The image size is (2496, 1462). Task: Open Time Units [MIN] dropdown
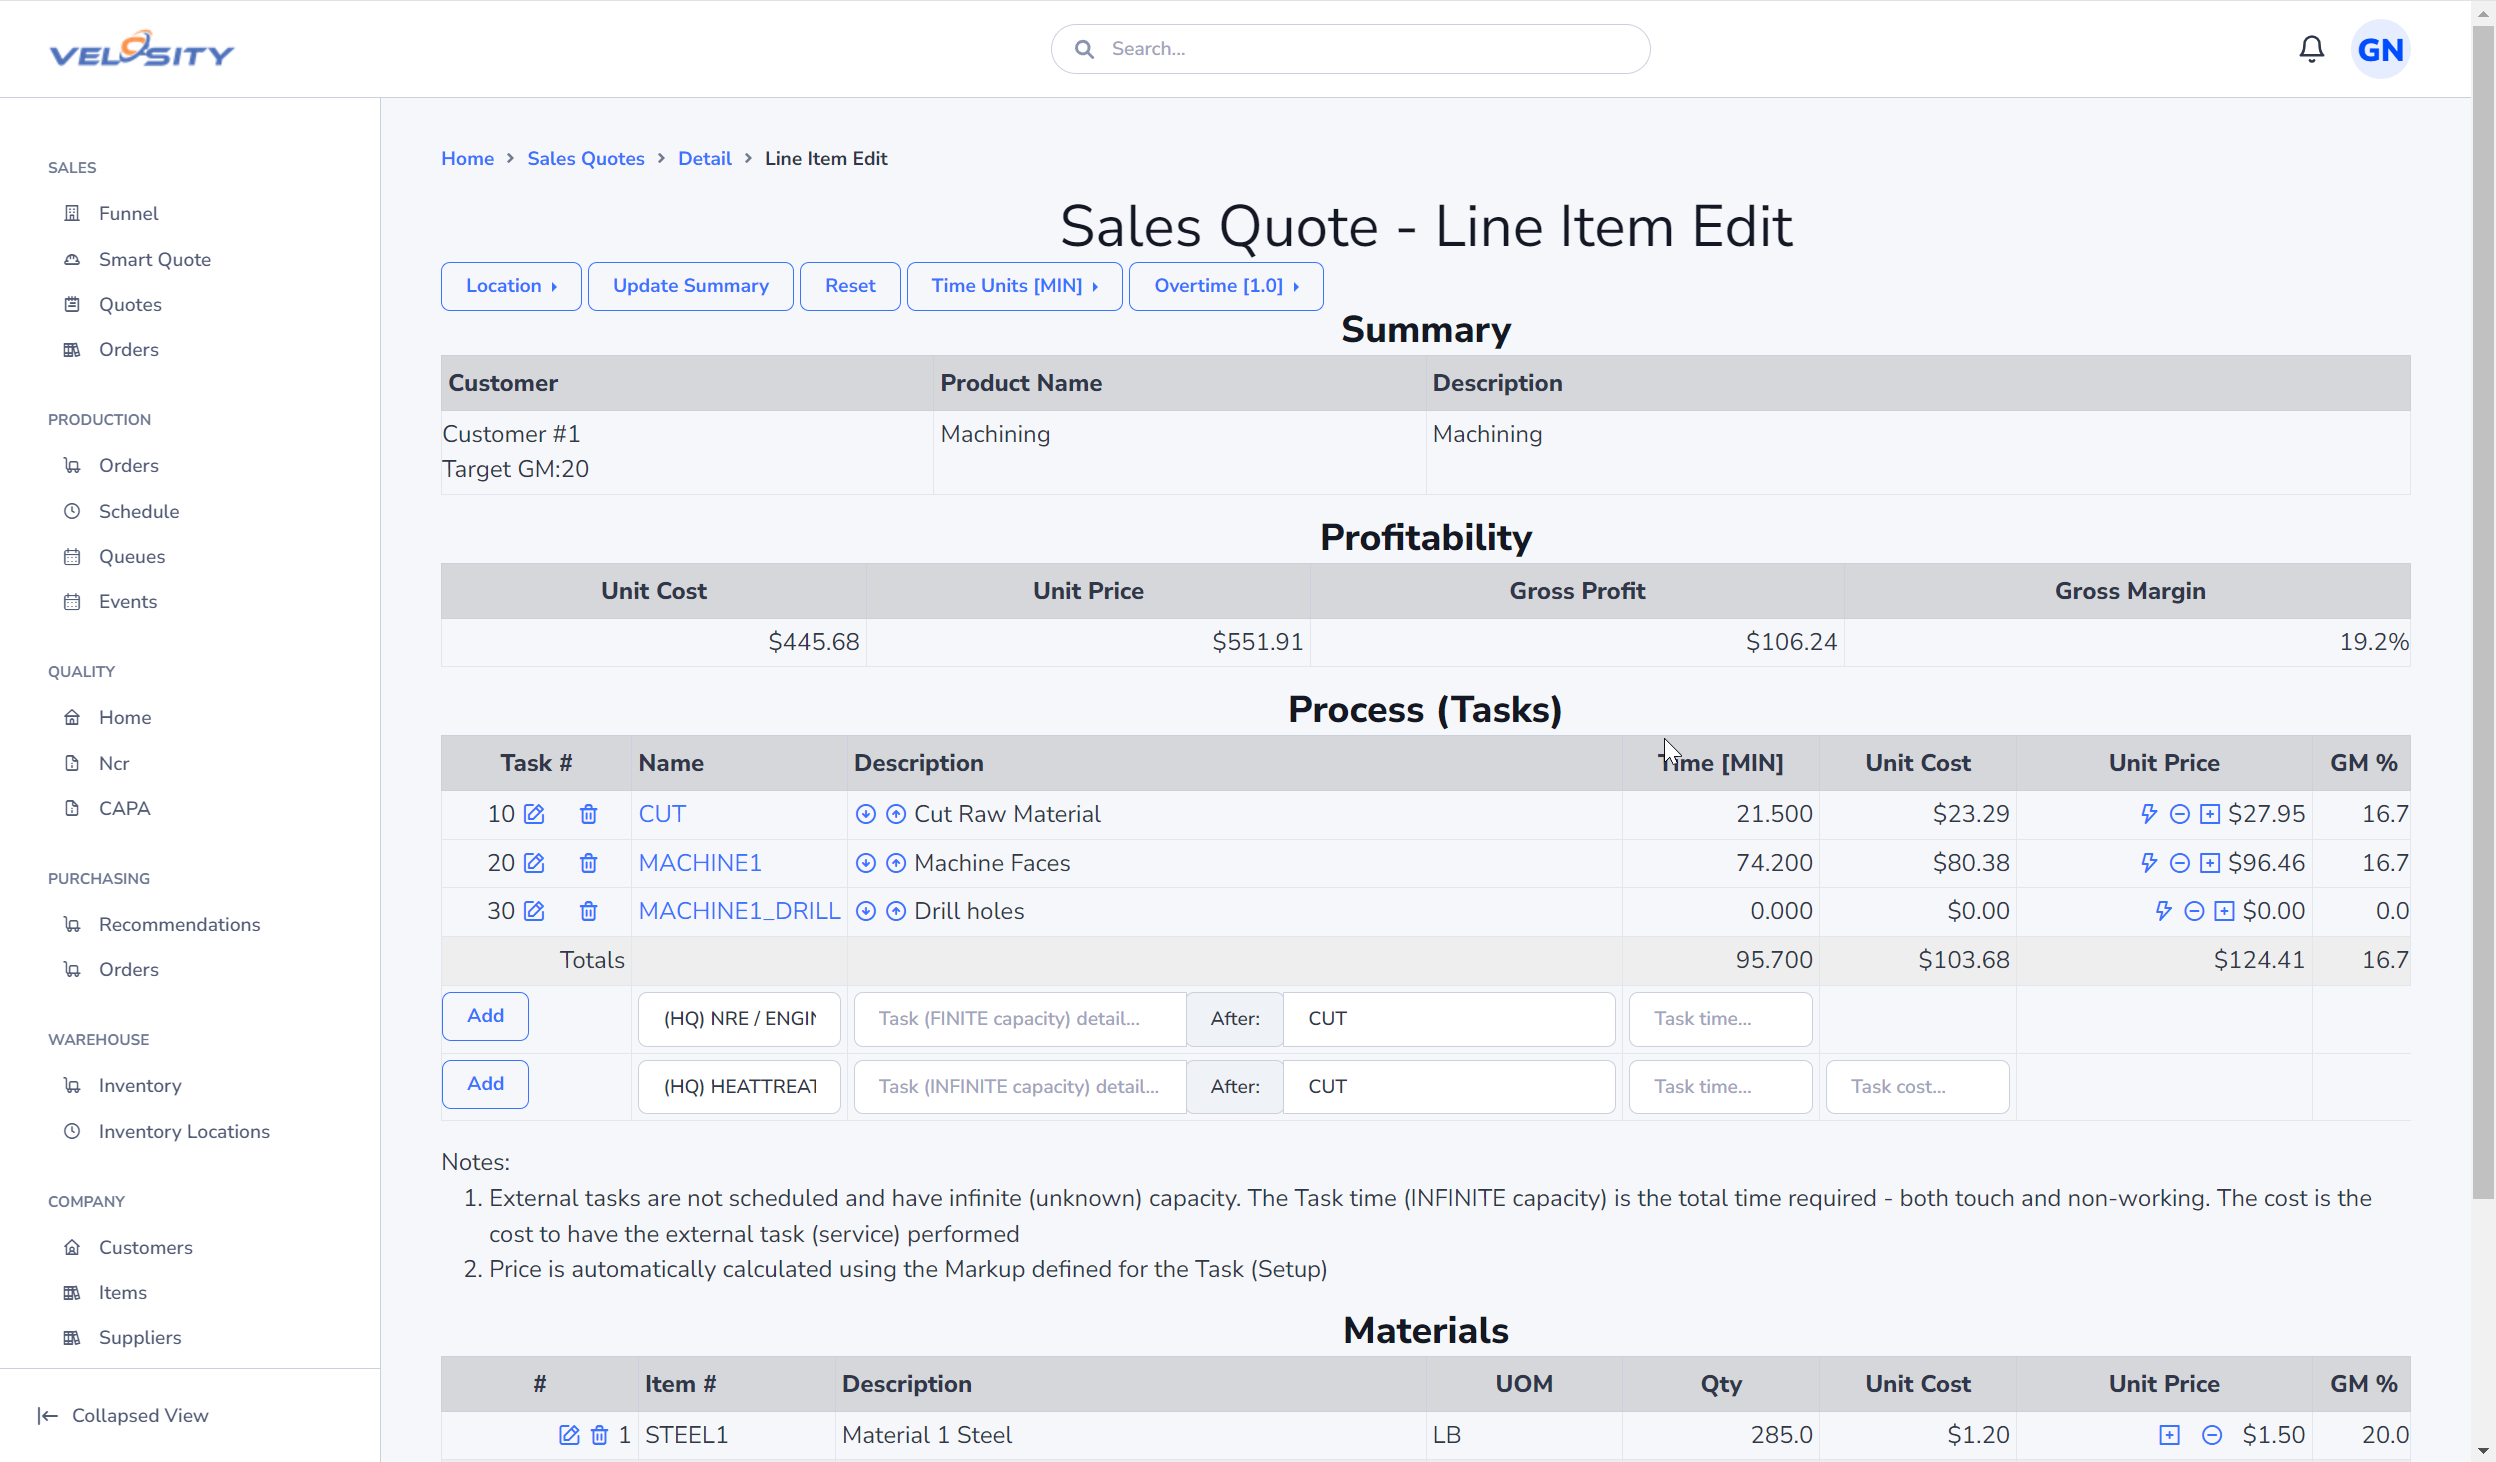(x=1014, y=286)
